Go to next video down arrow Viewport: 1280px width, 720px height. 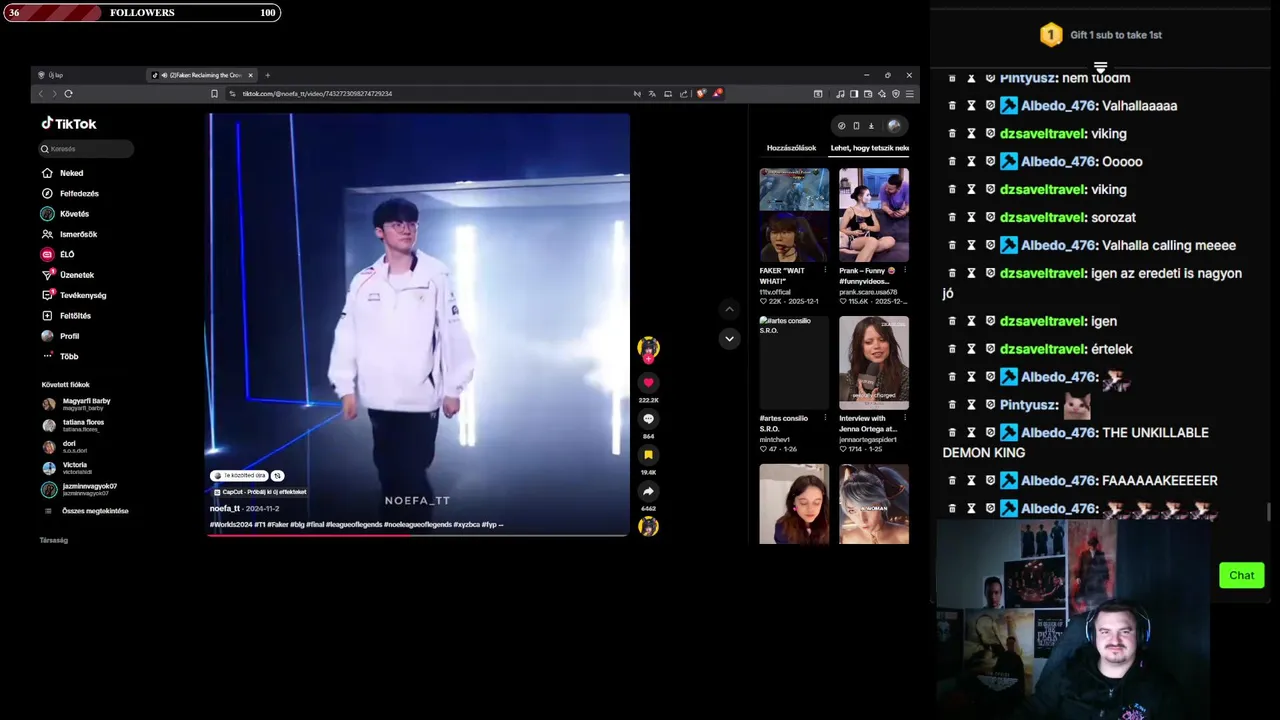tap(729, 338)
